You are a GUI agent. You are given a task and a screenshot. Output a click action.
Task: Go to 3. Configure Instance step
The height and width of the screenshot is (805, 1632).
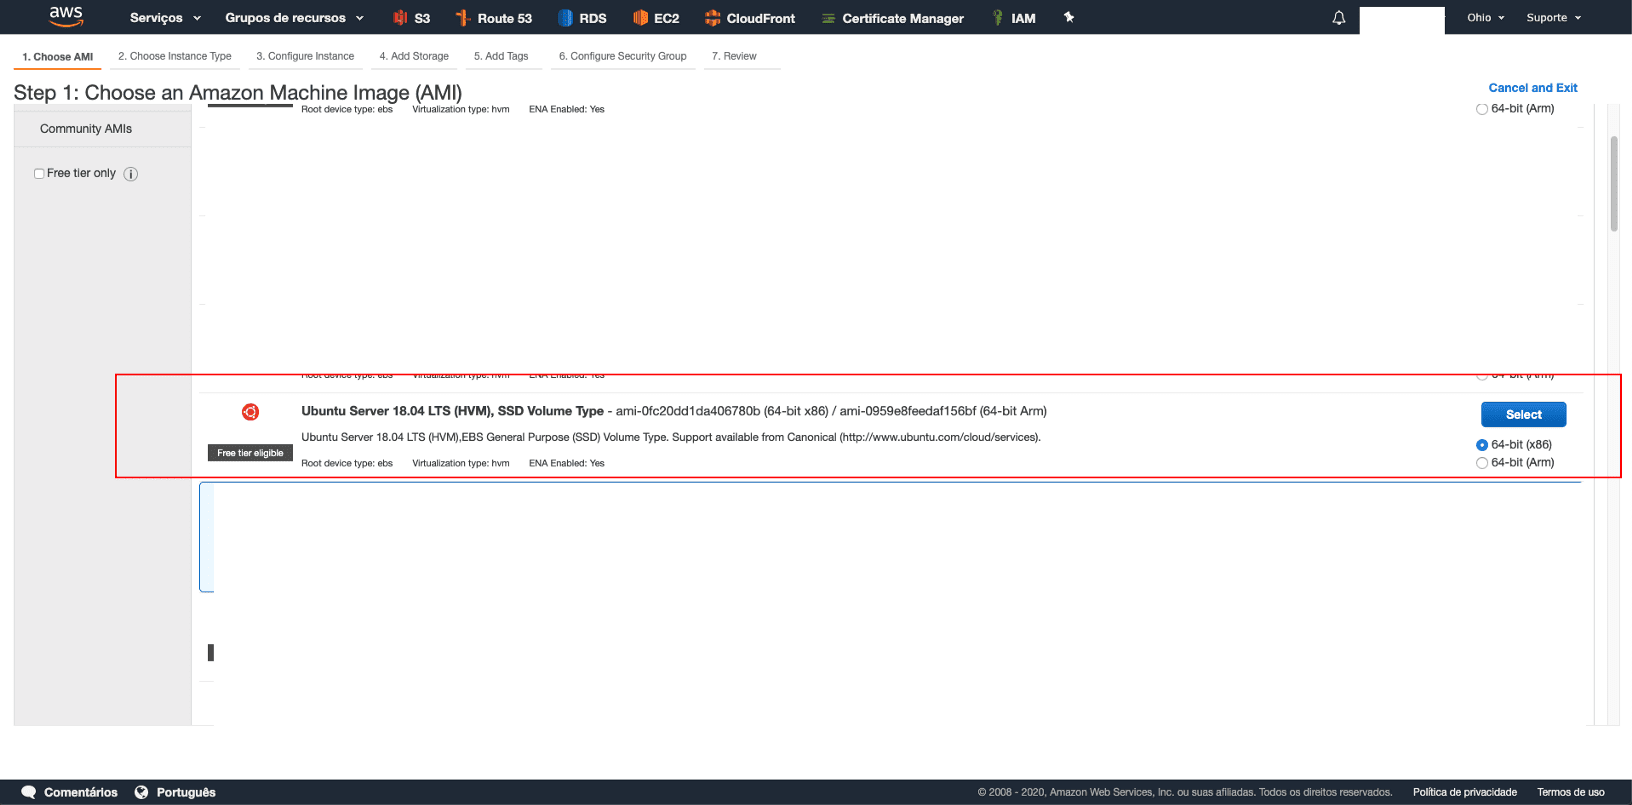305,57
